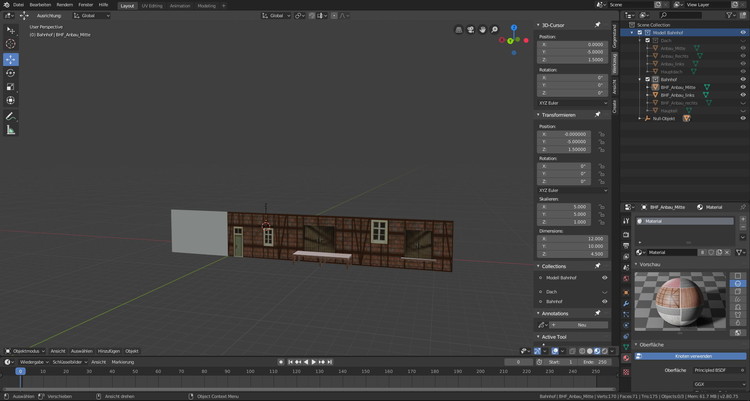Choose the Scale tool

[11, 87]
